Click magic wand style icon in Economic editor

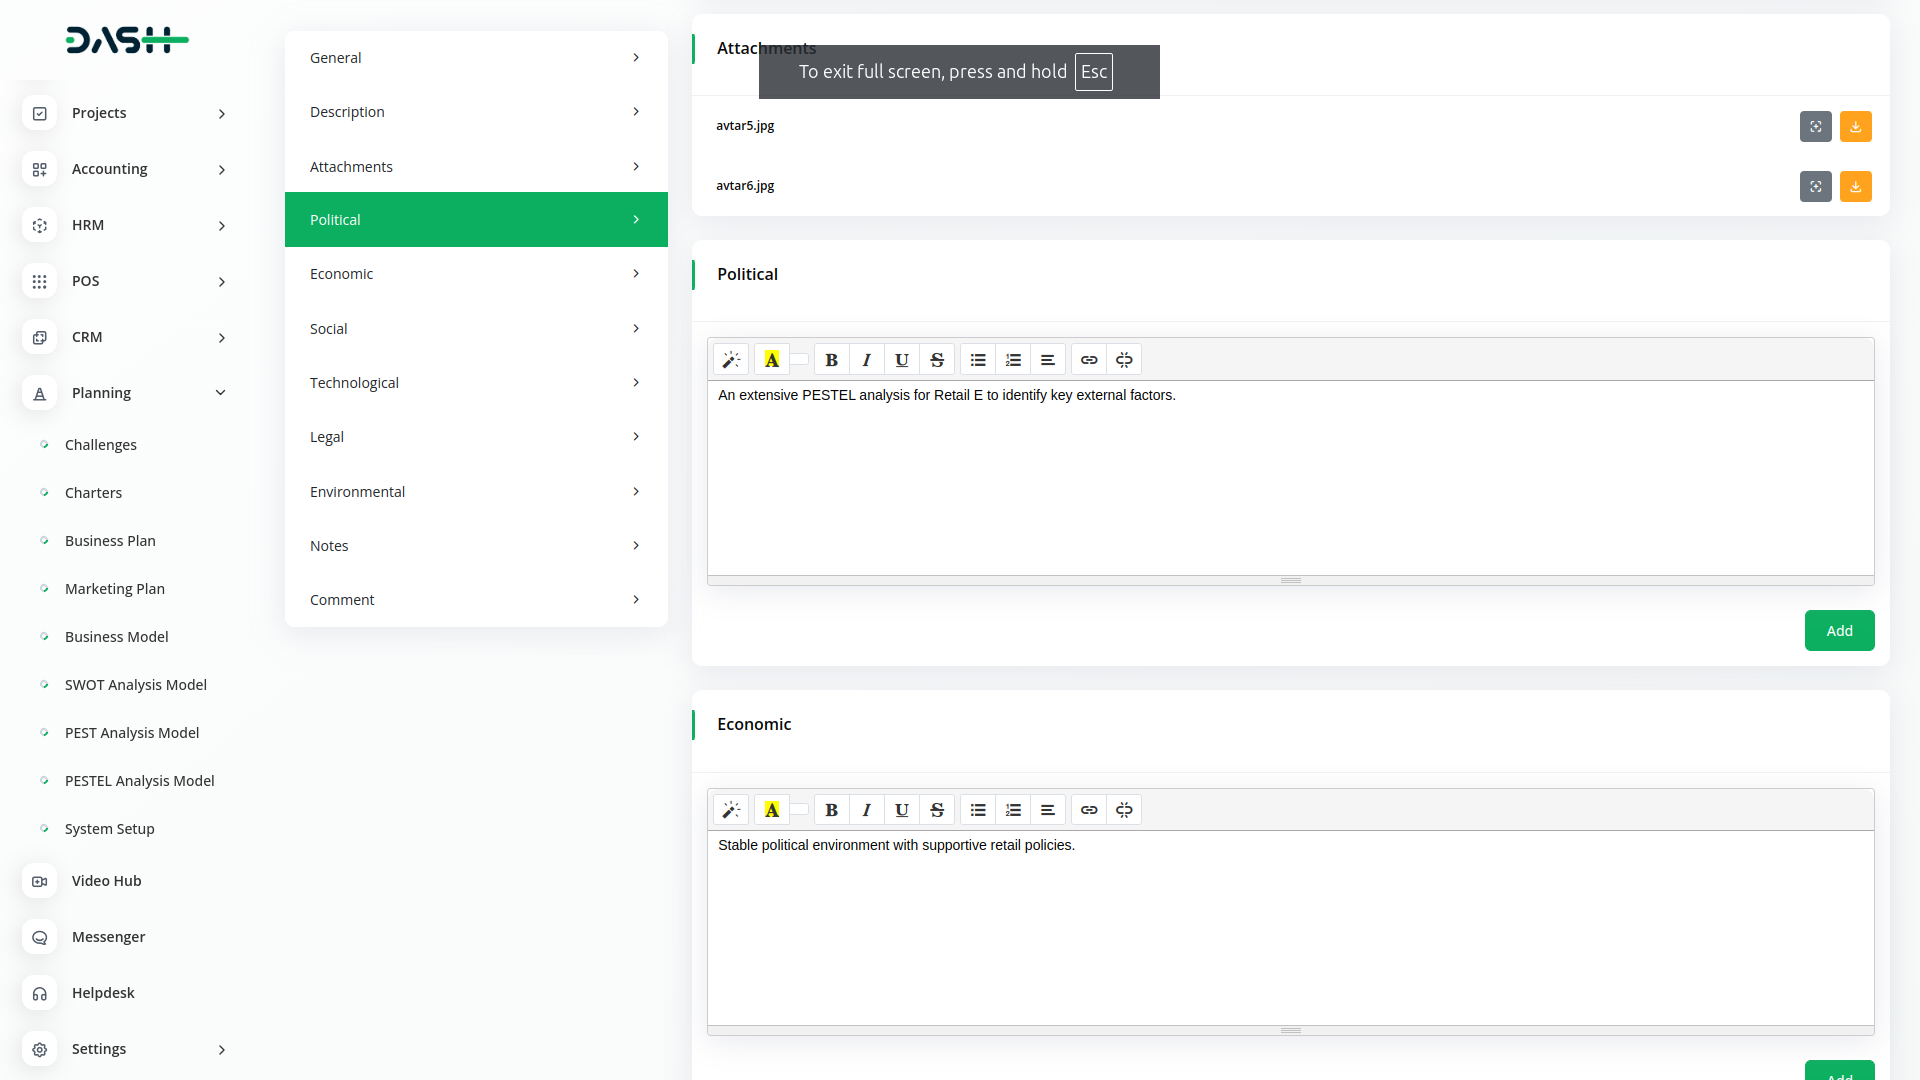(x=731, y=810)
